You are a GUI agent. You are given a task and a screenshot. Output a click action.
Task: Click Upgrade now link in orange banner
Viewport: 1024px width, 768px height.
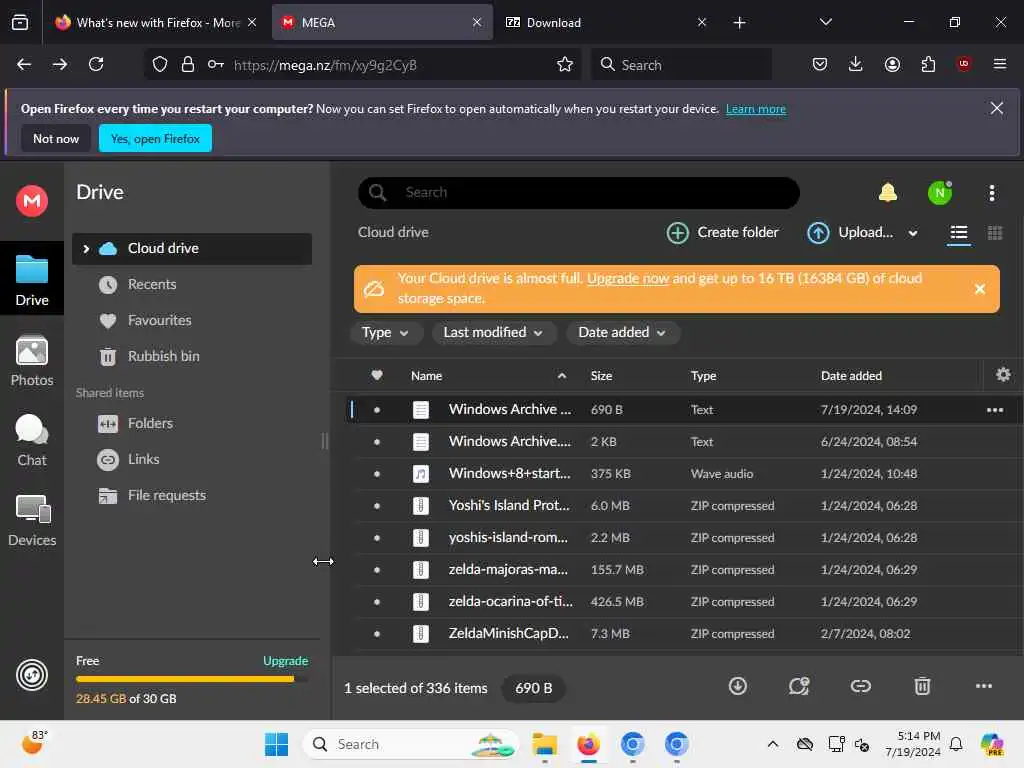628,278
